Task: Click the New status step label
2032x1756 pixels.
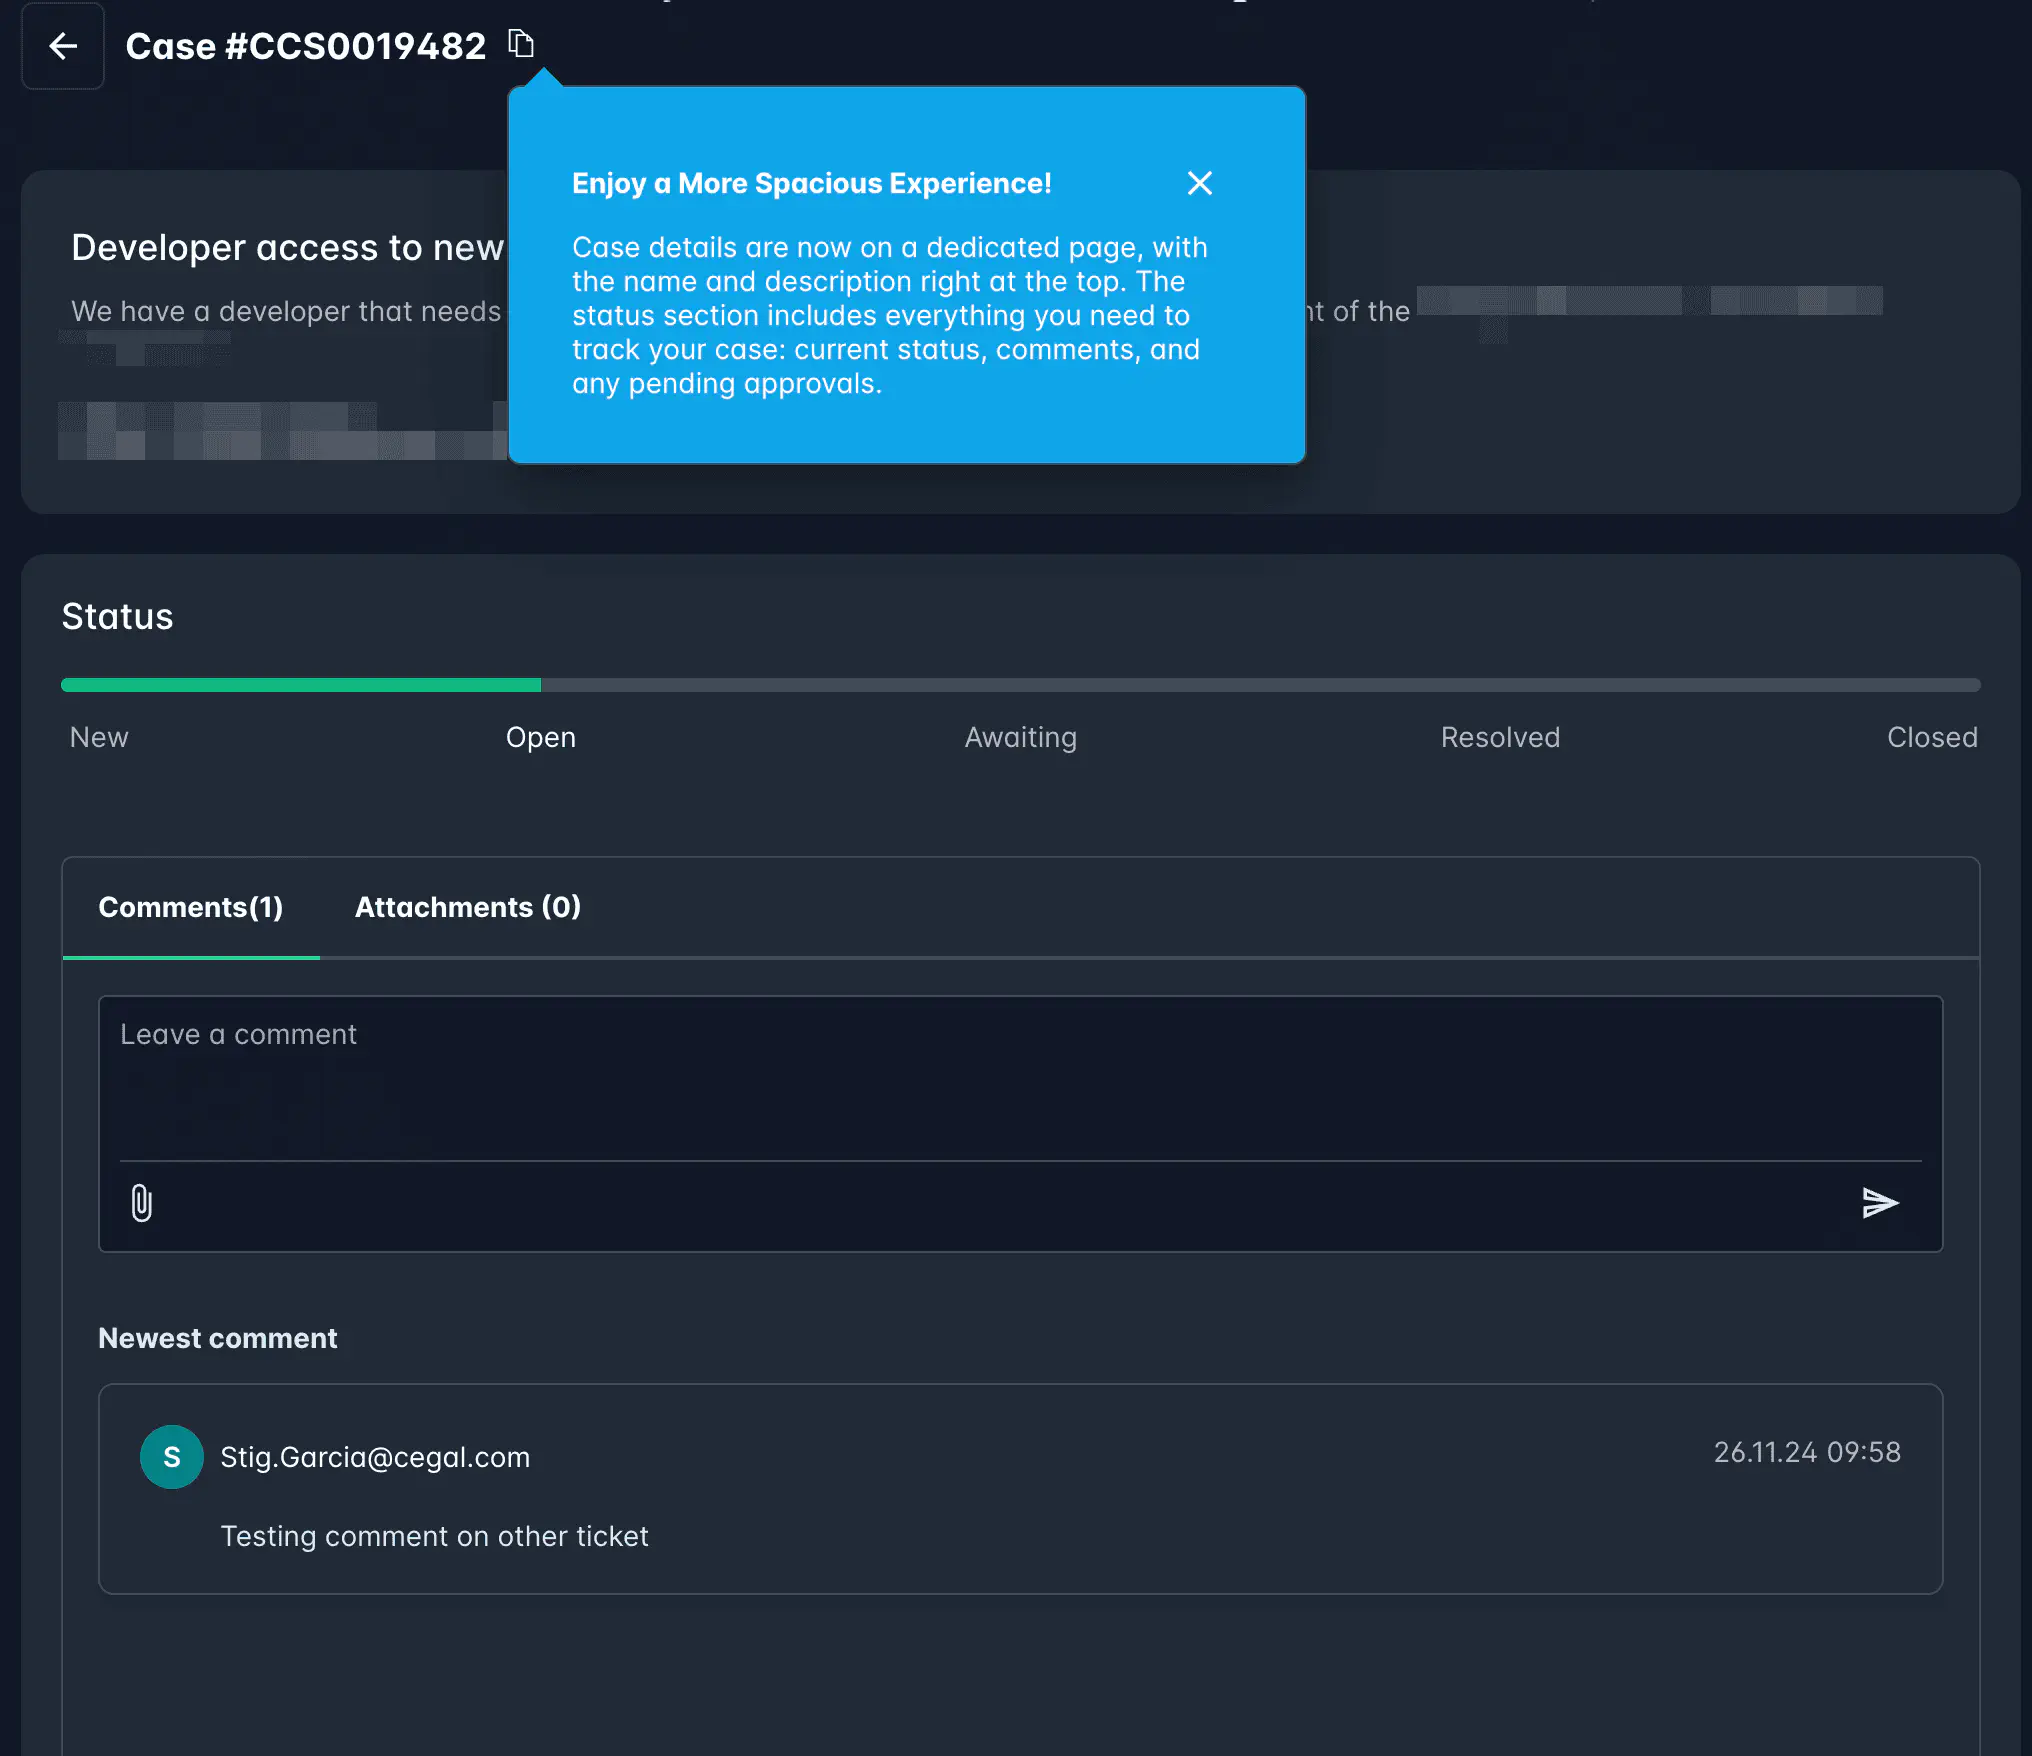Action: [99, 737]
